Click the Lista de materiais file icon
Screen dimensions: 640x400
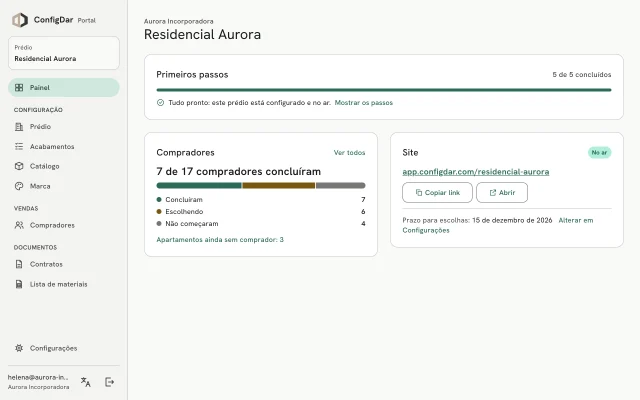pyautogui.click(x=19, y=284)
